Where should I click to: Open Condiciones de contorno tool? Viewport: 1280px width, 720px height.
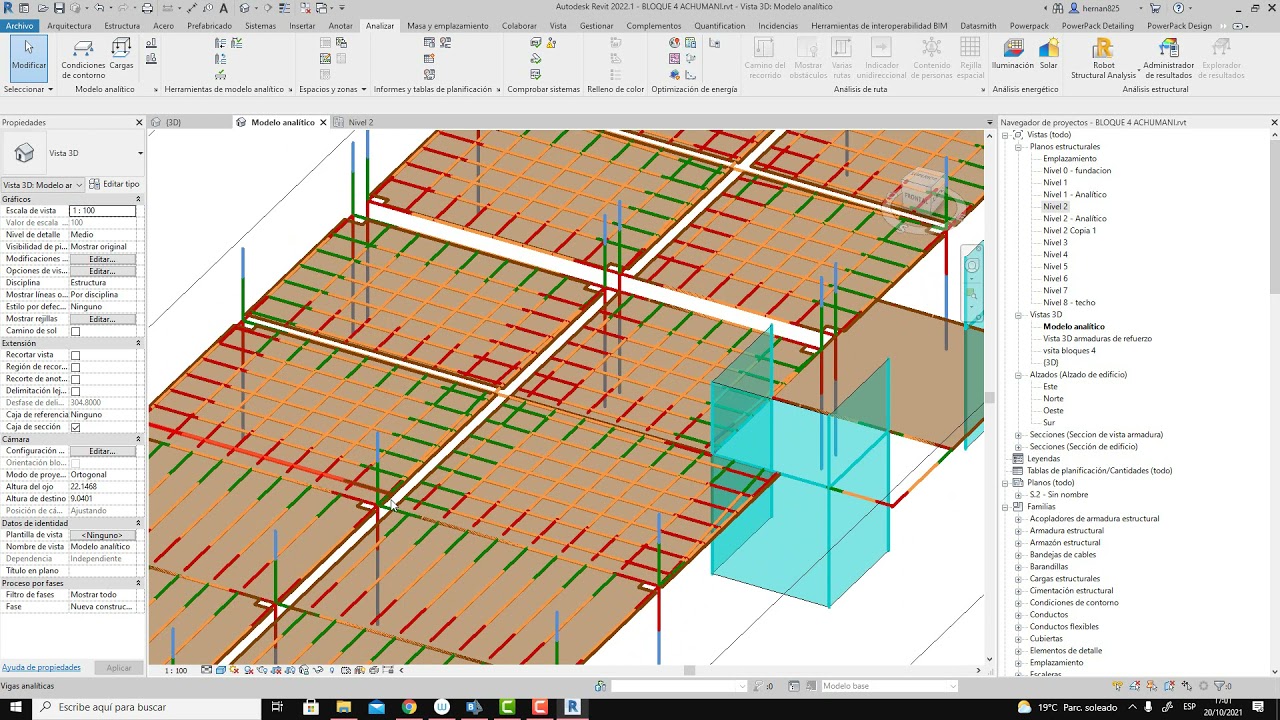tap(83, 59)
